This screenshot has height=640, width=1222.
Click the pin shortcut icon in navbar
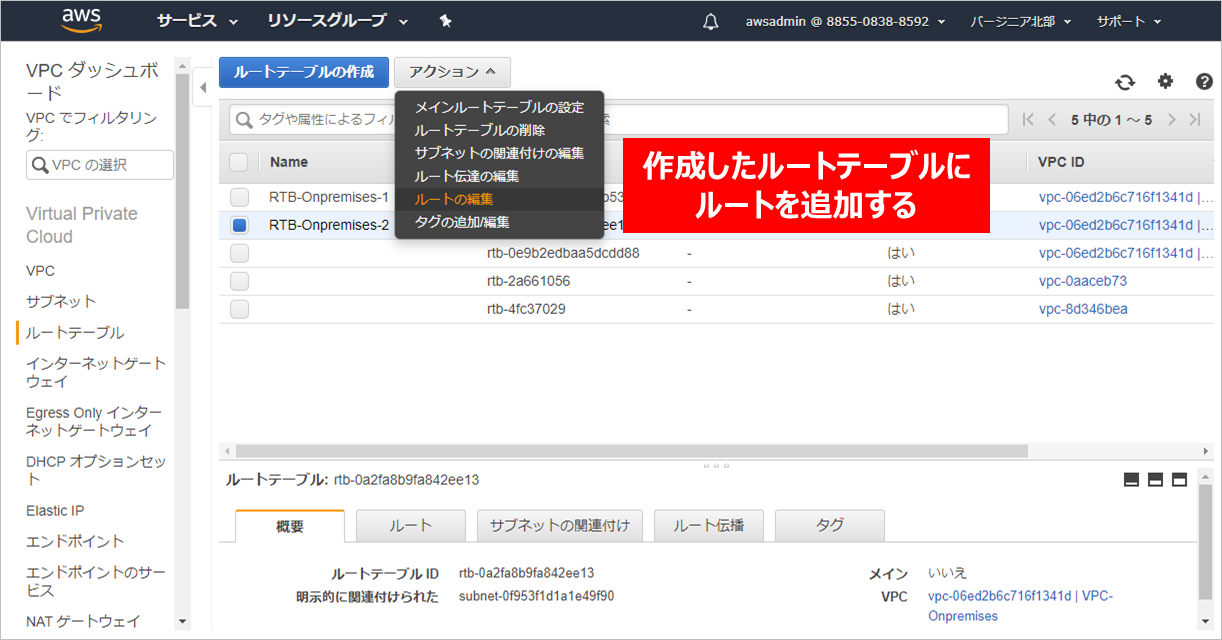point(446,21)
